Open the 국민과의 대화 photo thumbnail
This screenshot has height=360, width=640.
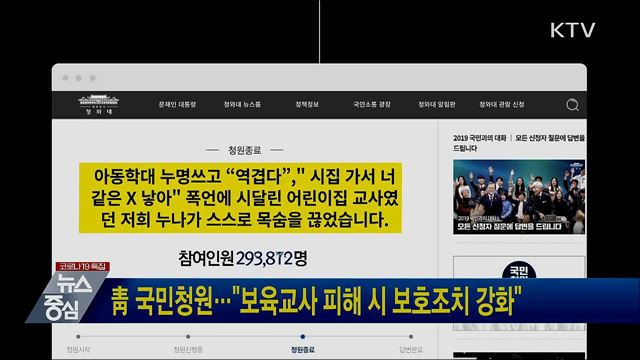[519, 197]
